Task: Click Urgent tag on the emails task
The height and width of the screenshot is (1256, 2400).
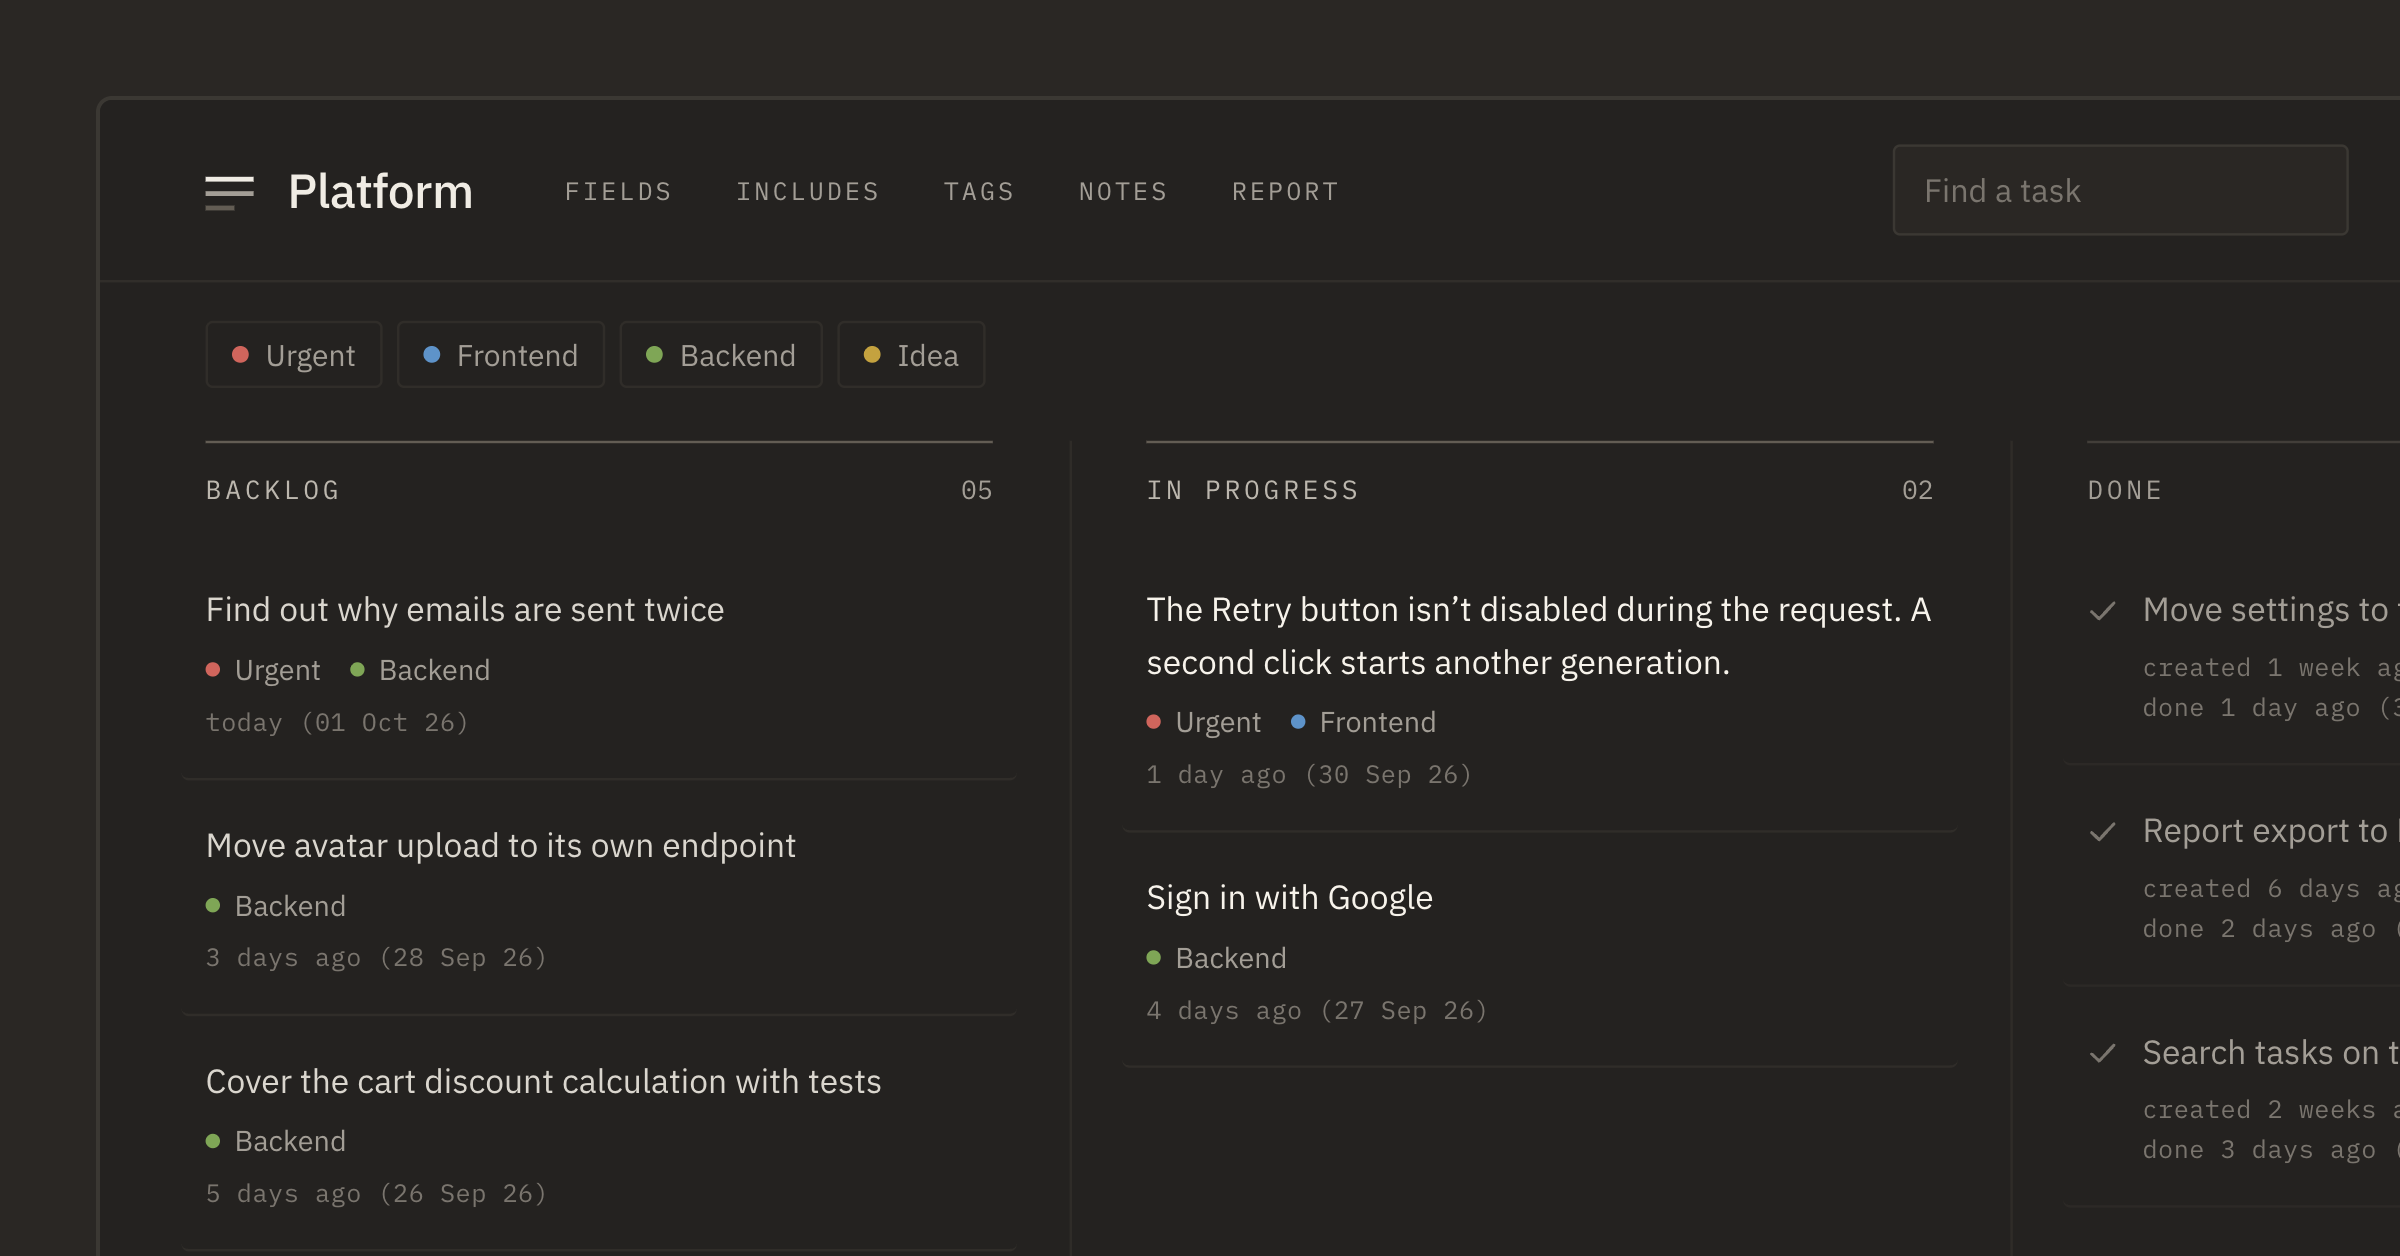Action: pos(263,670)
